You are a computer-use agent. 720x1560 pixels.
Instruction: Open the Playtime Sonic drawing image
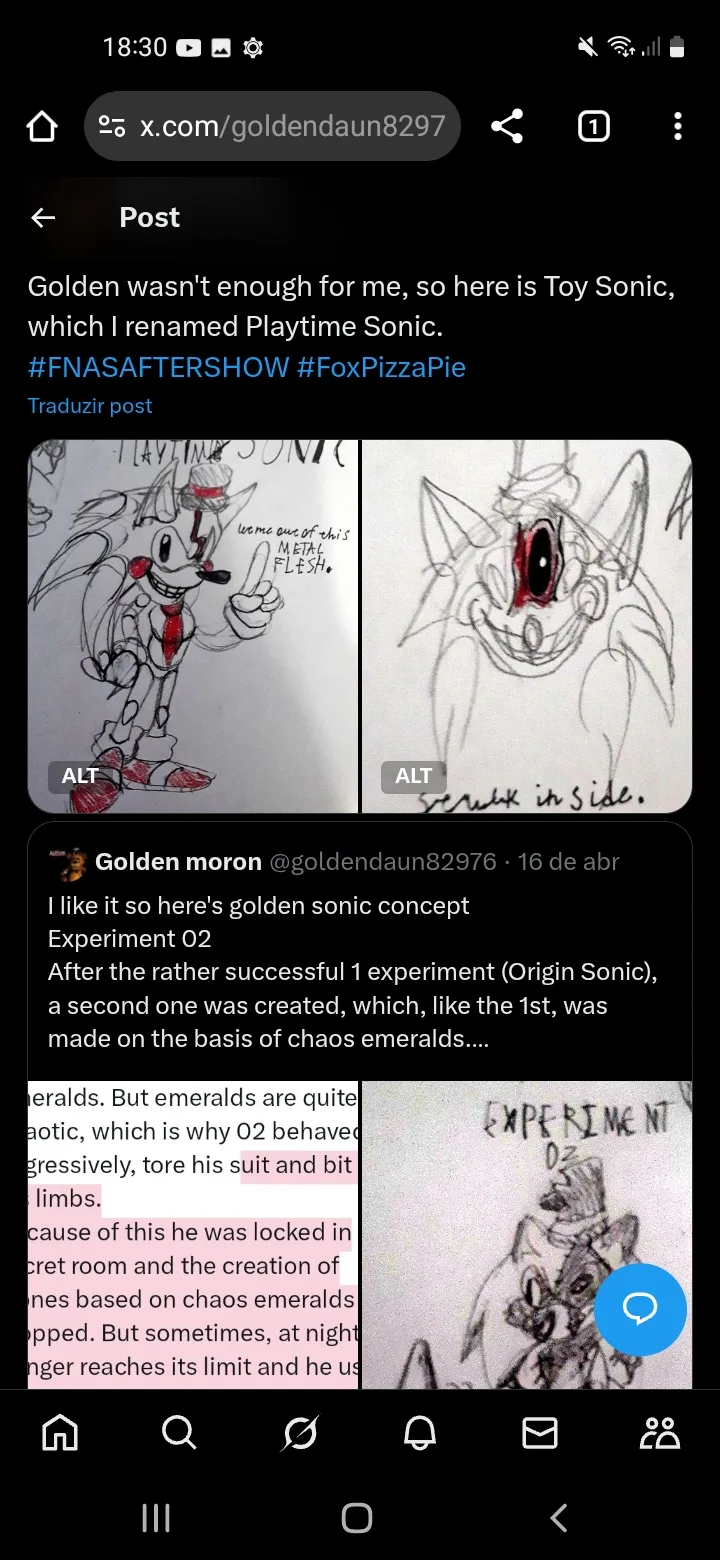click(x=192, y=626)
